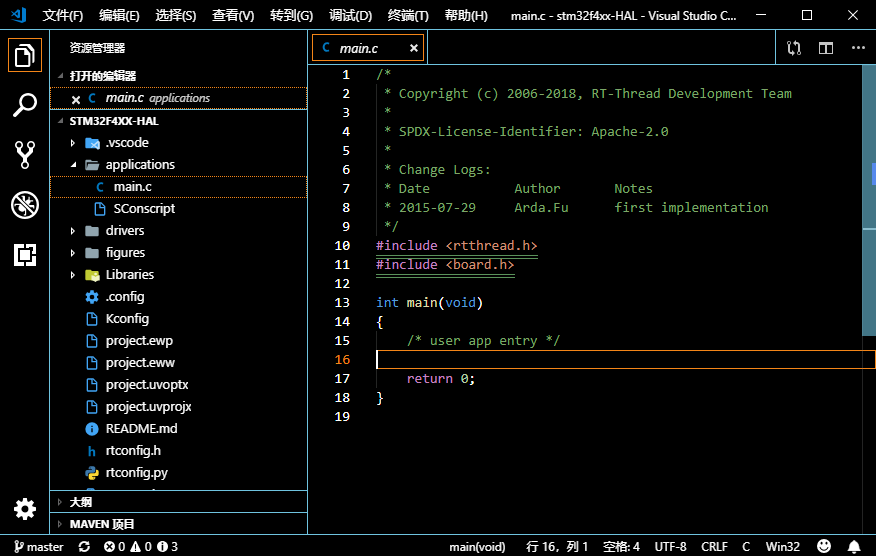This screenshot has width=876, height=556.
Task: Click the int main(void) declaration
Action: click(429, 302)
